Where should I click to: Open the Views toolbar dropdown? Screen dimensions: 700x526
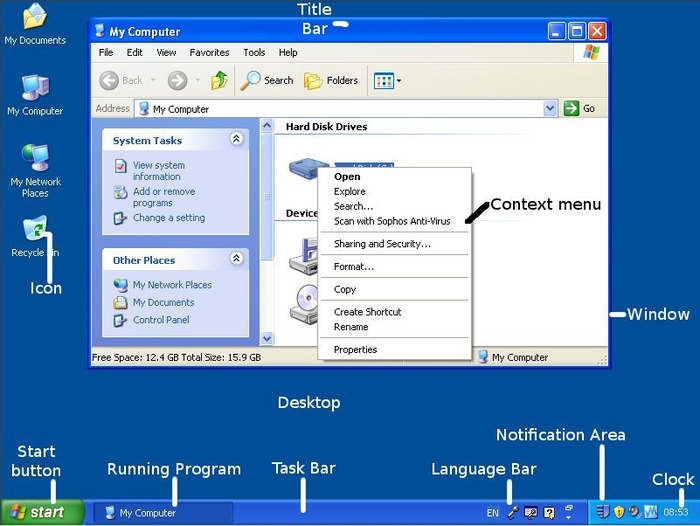coord(387,81)
